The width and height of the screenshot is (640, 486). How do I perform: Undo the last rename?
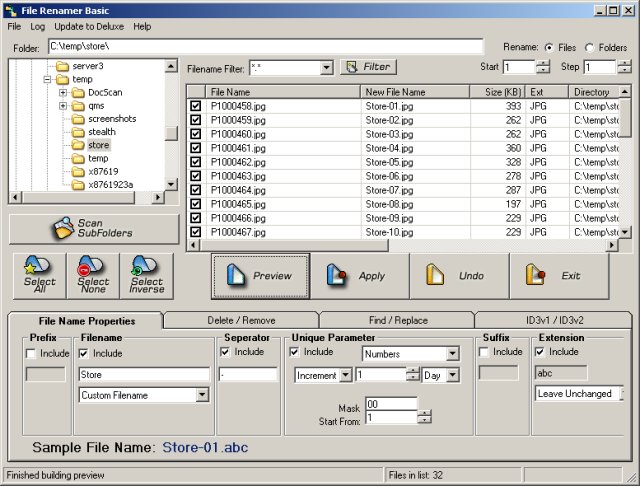point(460,276)
